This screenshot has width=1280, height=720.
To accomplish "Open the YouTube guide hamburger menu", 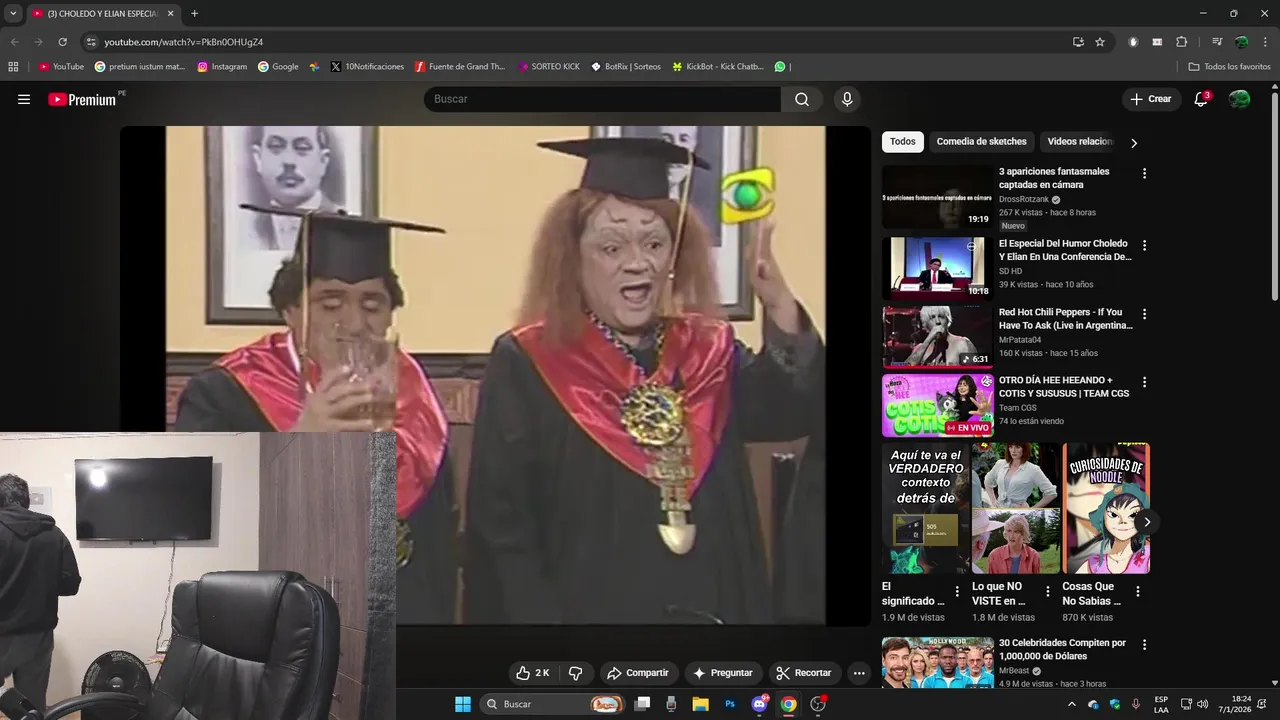I will point(24,99).
